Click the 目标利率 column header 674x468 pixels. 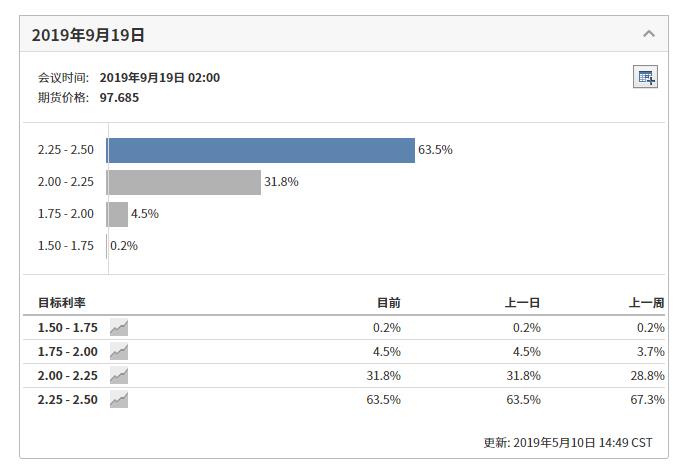(62, 303)
